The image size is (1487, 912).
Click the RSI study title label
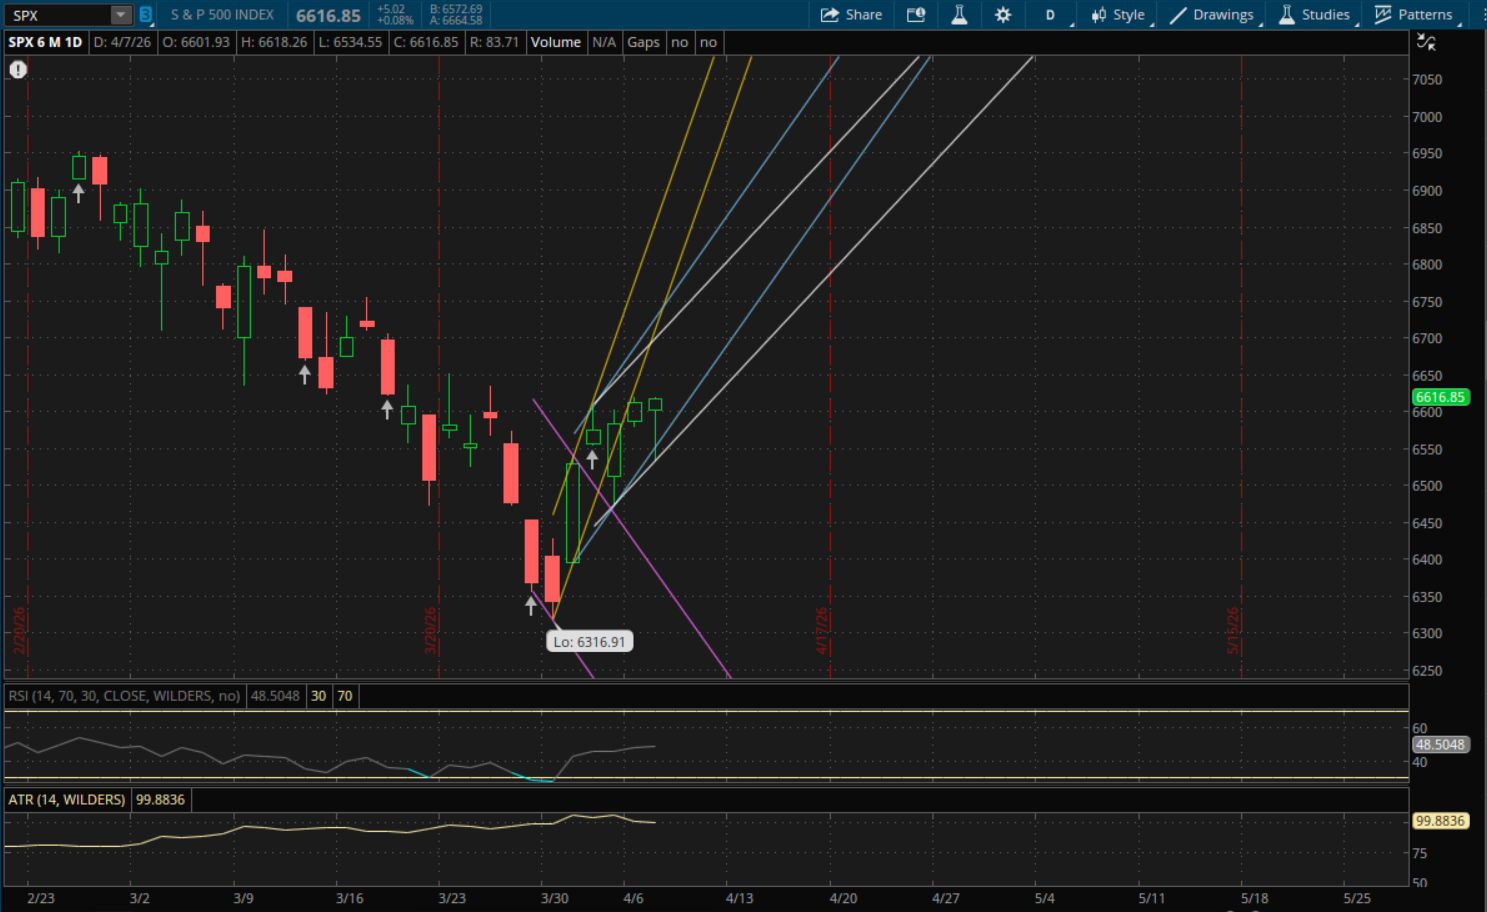(124, 696)
